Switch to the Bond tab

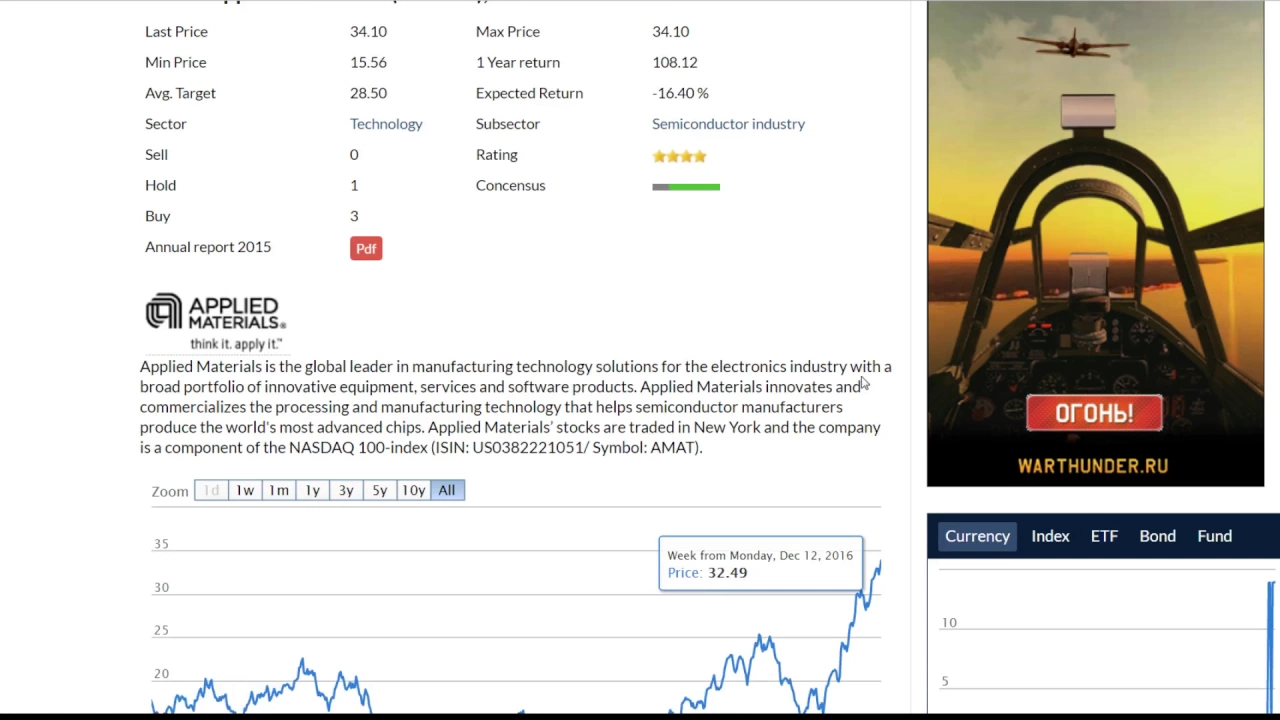tap(1157, 536)
